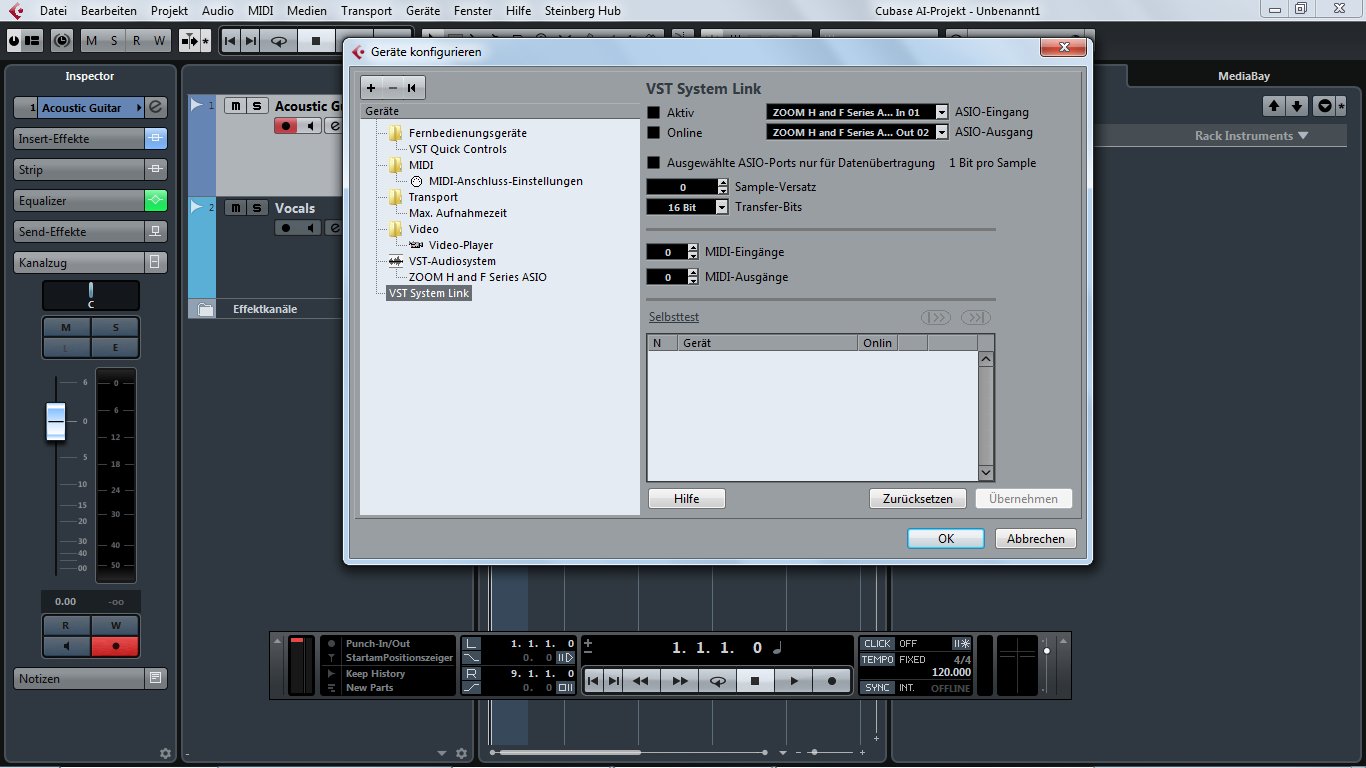Click the Abbrechen button
Screen dimensions: 1366x768
coord(1036,538)
